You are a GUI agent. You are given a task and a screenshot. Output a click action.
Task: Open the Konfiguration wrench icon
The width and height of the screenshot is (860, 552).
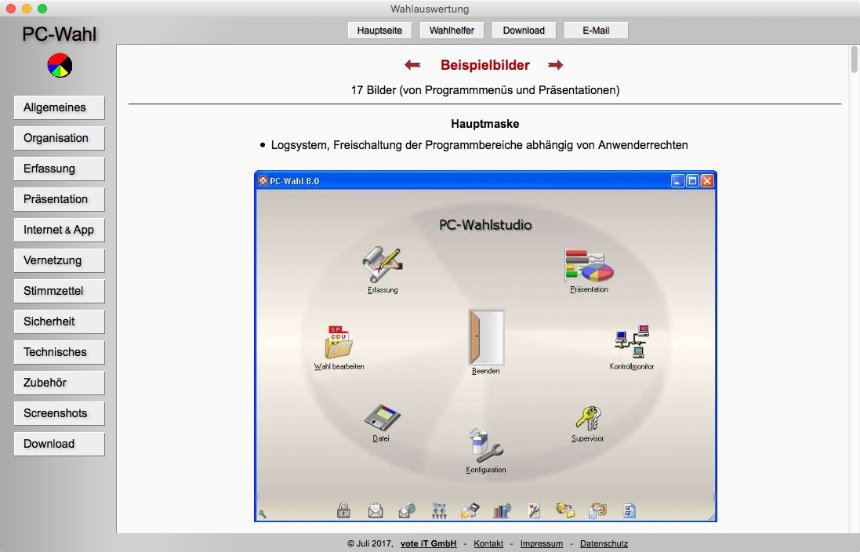coord(486,445)
